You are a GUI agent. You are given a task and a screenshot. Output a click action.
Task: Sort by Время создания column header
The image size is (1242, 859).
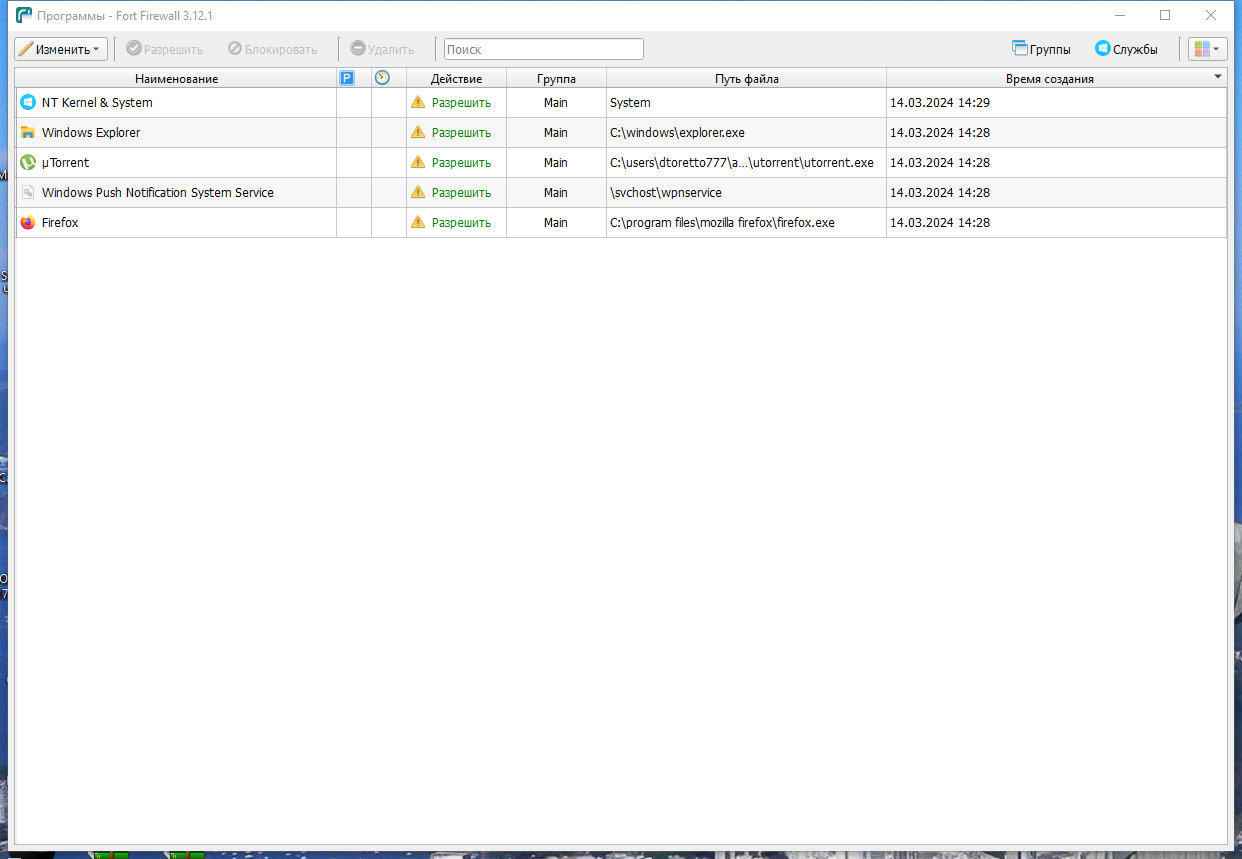[x=1056, y=78]
